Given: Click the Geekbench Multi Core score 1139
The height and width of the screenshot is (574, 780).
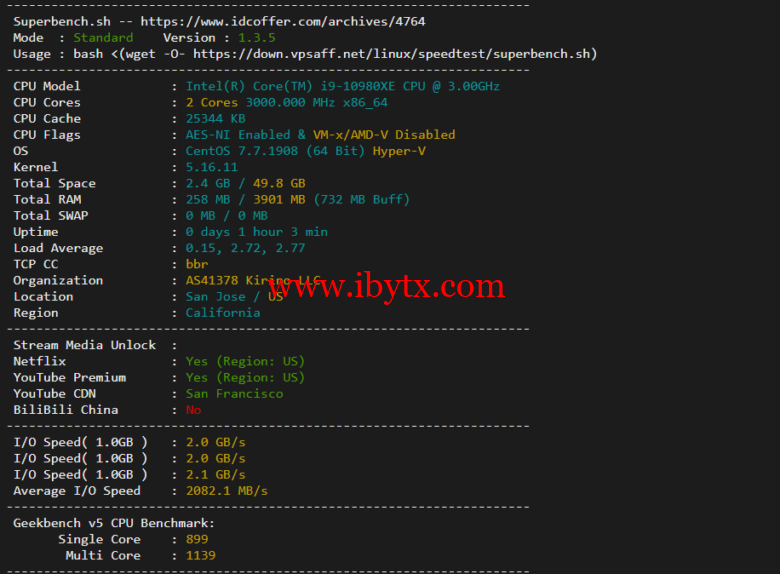Looking at the screenshot, I should click(201, 555).
